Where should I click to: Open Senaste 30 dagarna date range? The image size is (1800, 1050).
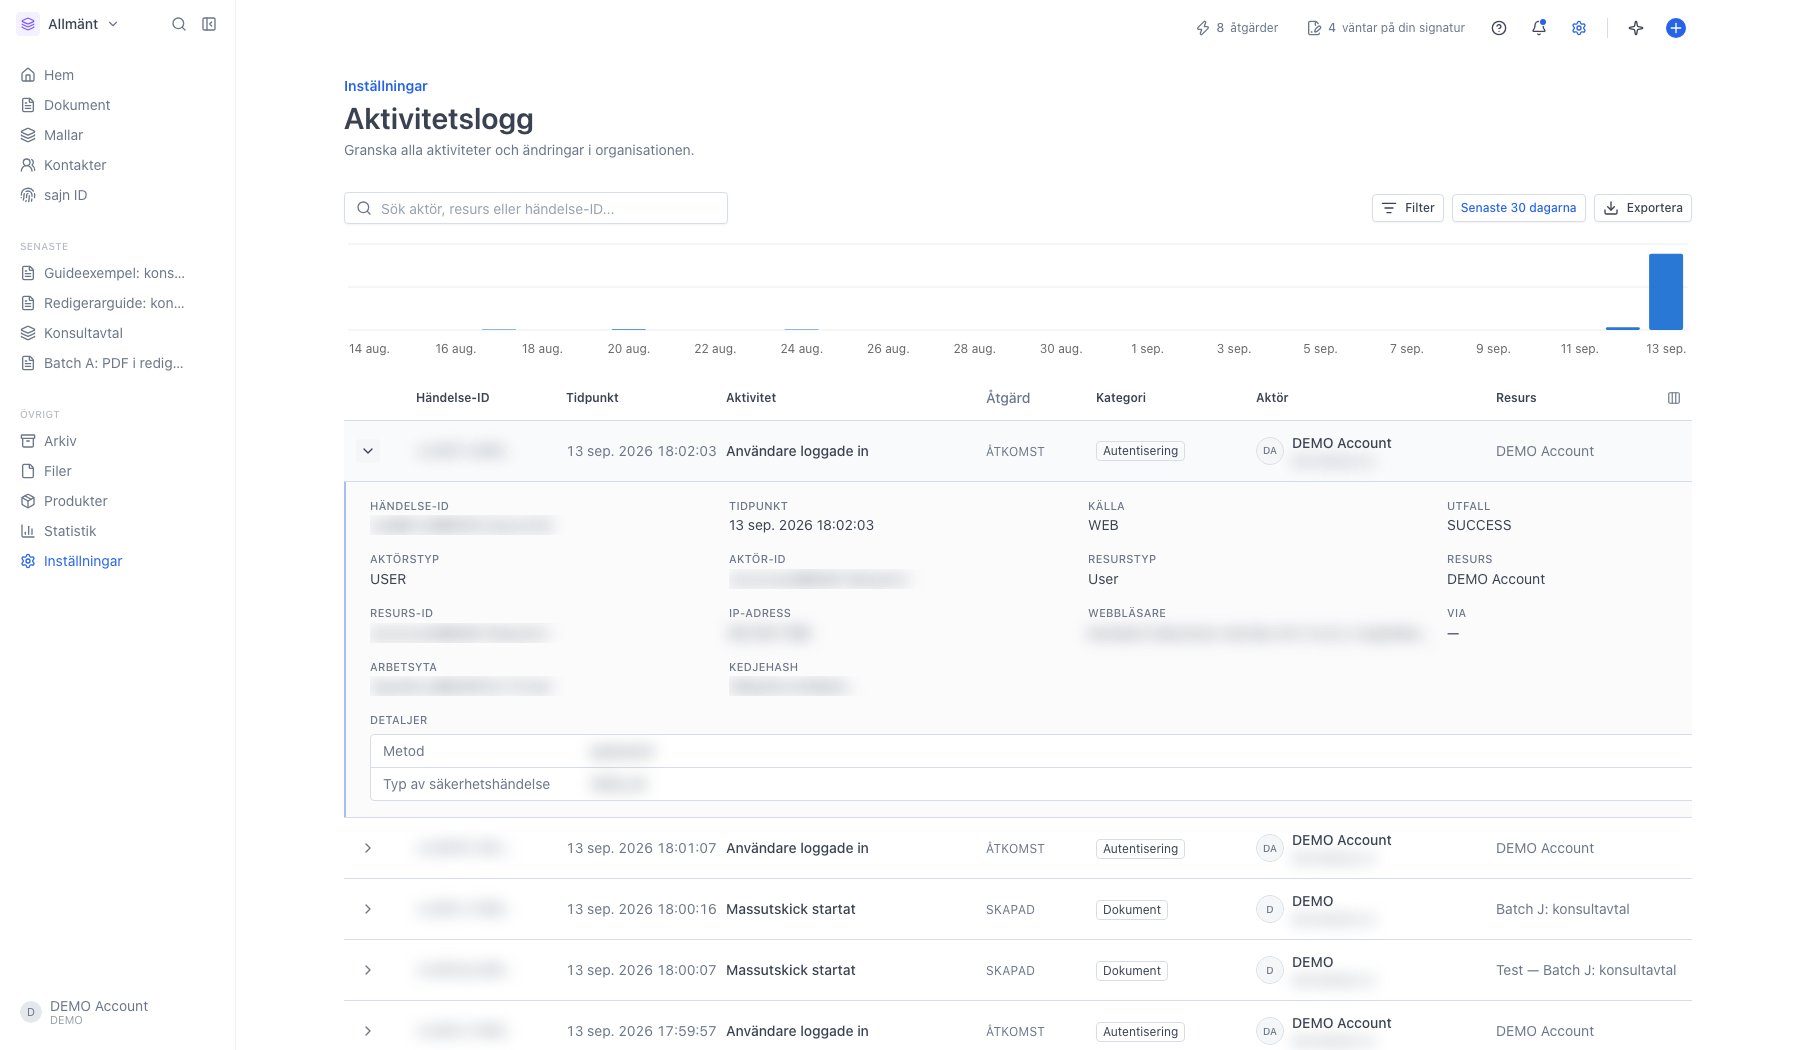pos(1518,208)
